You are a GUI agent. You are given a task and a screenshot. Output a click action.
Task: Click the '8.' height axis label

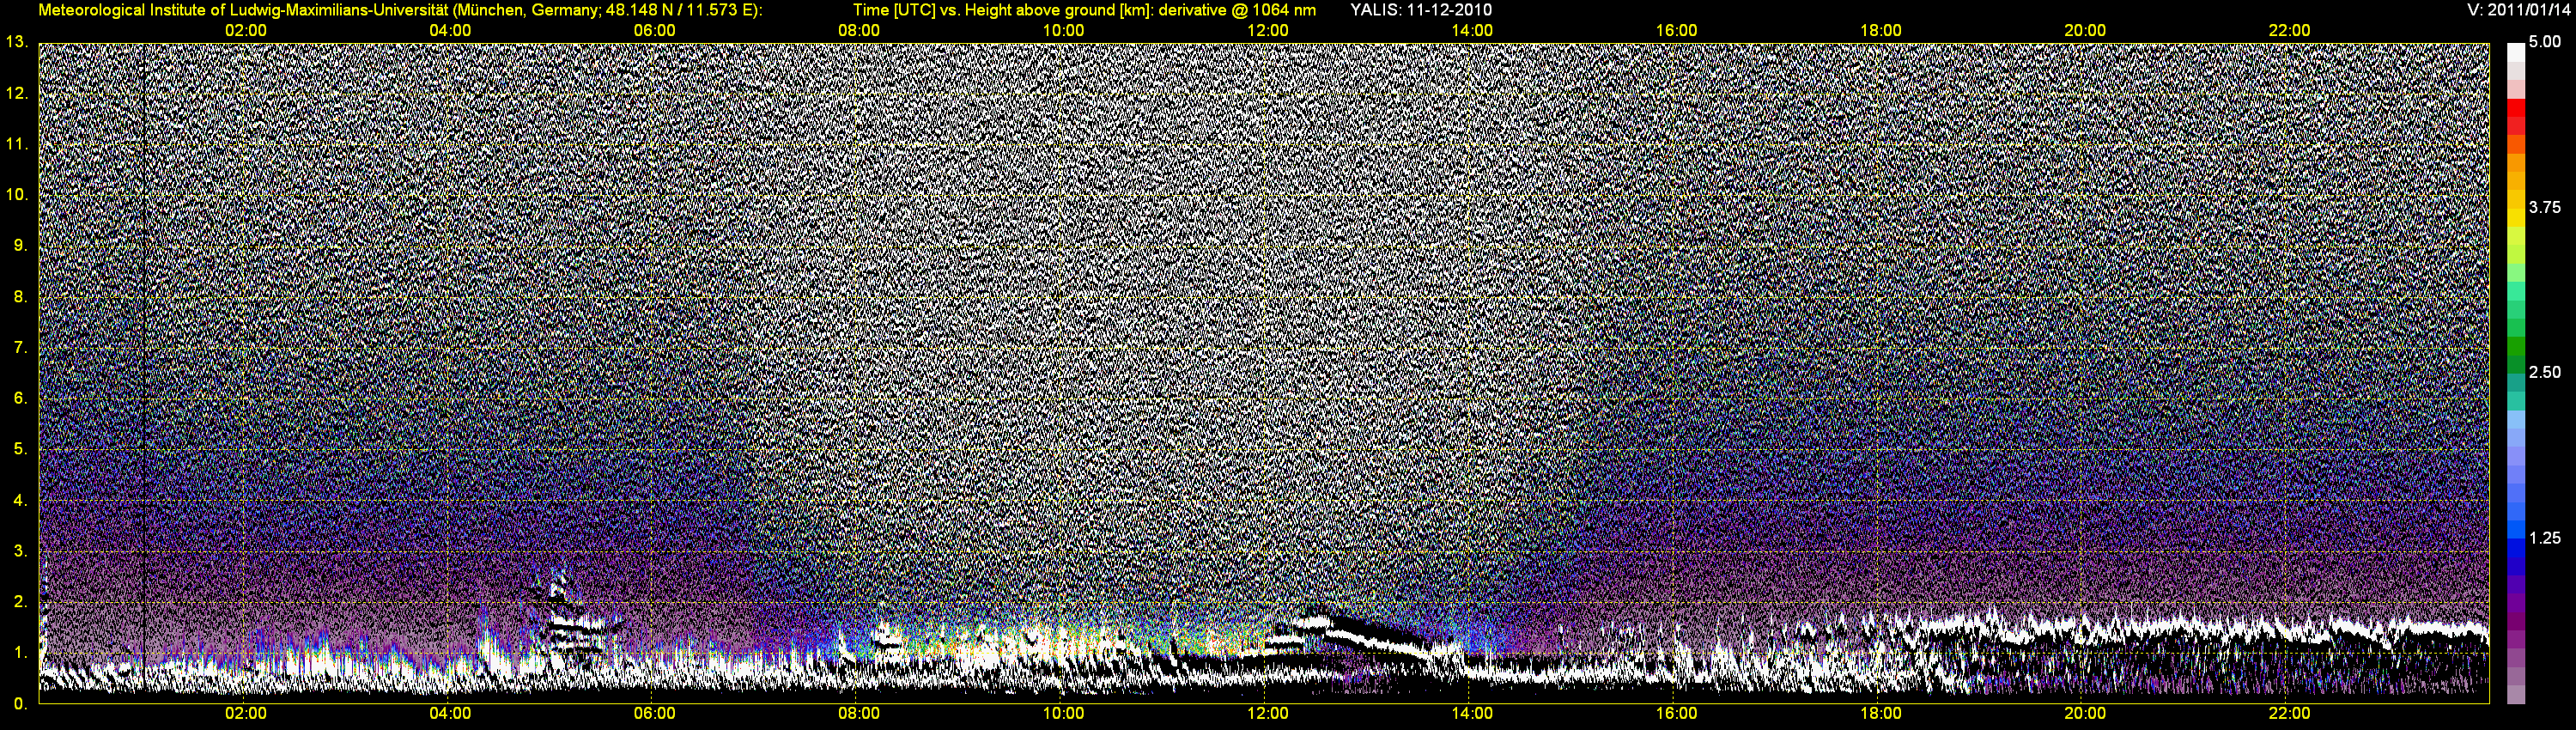pos(21,296)
